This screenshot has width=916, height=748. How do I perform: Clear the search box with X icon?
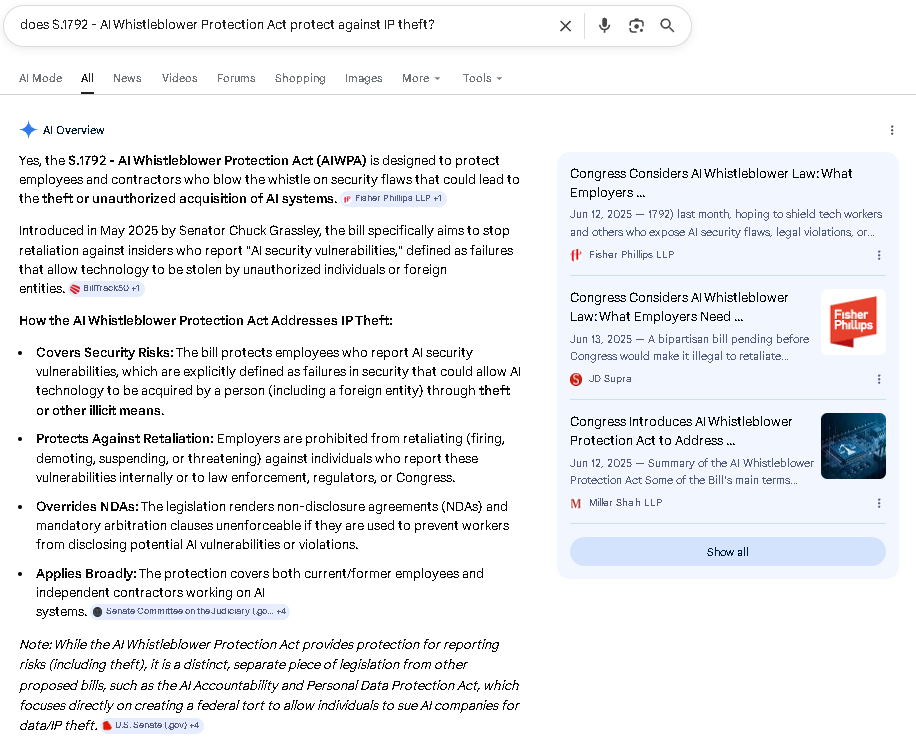565,26
